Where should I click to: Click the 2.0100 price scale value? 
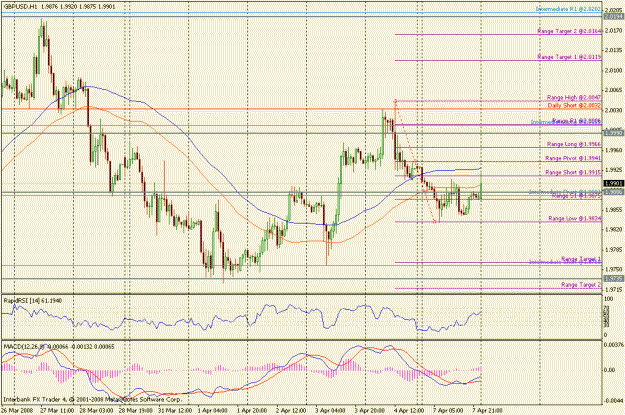pos(613,70)
